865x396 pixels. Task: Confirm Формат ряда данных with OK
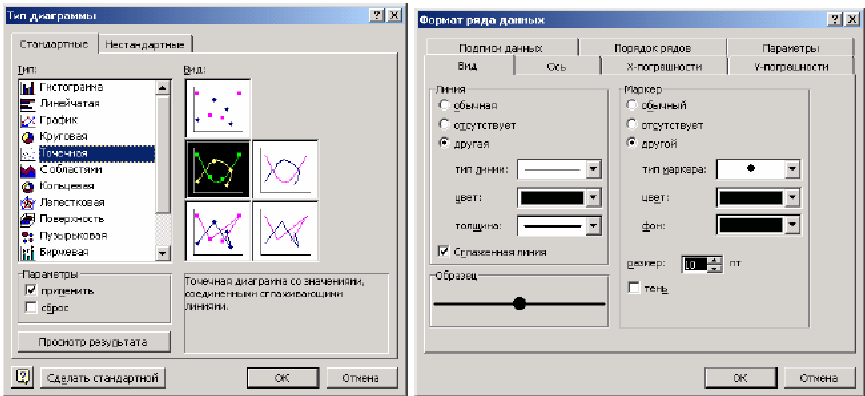coord(740,378)
